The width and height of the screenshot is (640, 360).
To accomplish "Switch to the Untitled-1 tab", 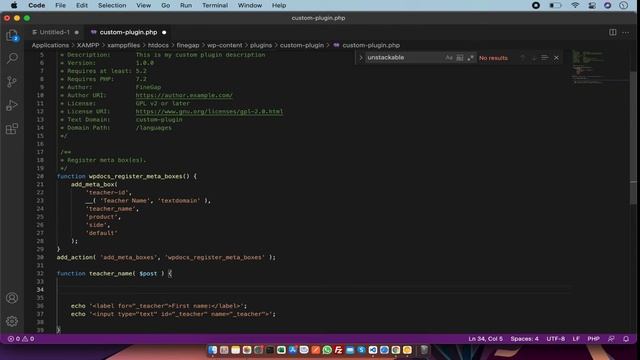I will pyautogui.click(x=55, y=32).
